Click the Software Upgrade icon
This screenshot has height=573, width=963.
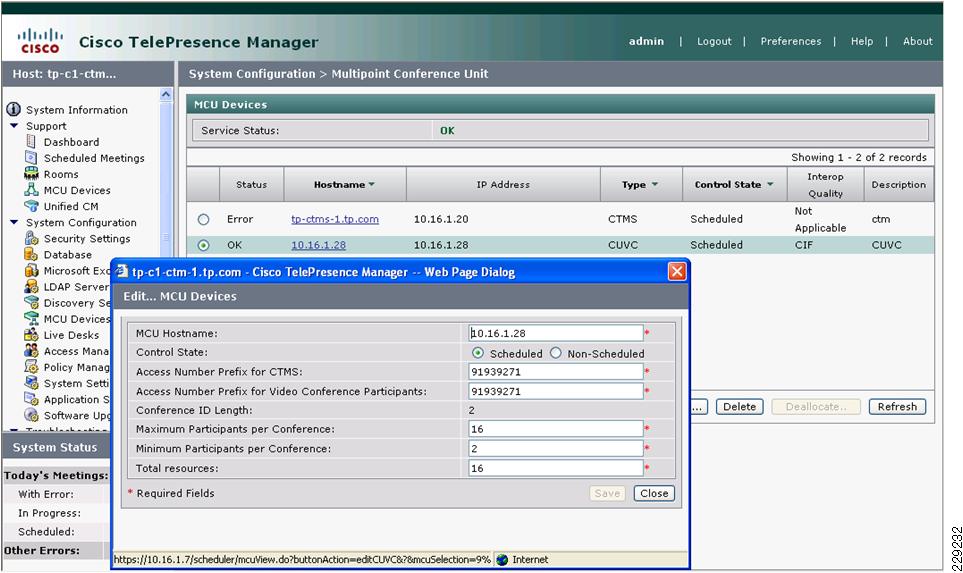[31, 415]
